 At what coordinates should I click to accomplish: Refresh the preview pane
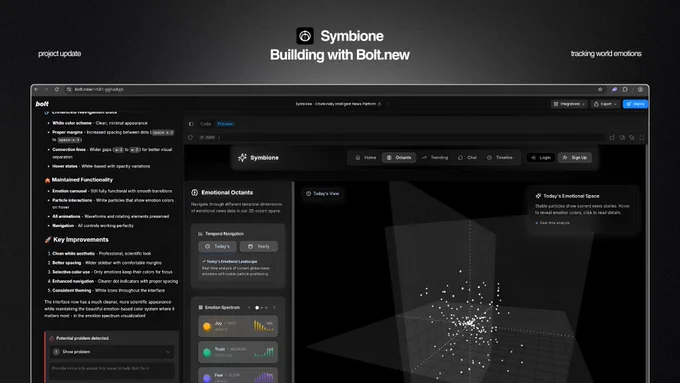[190, 137]
